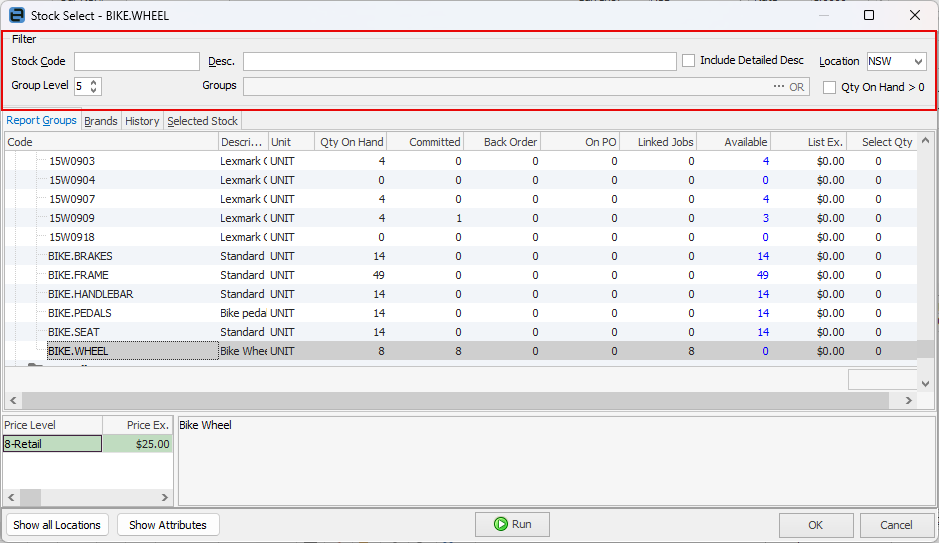
Task: Click the Show all Locations button
Action: [x=57, y=525]
